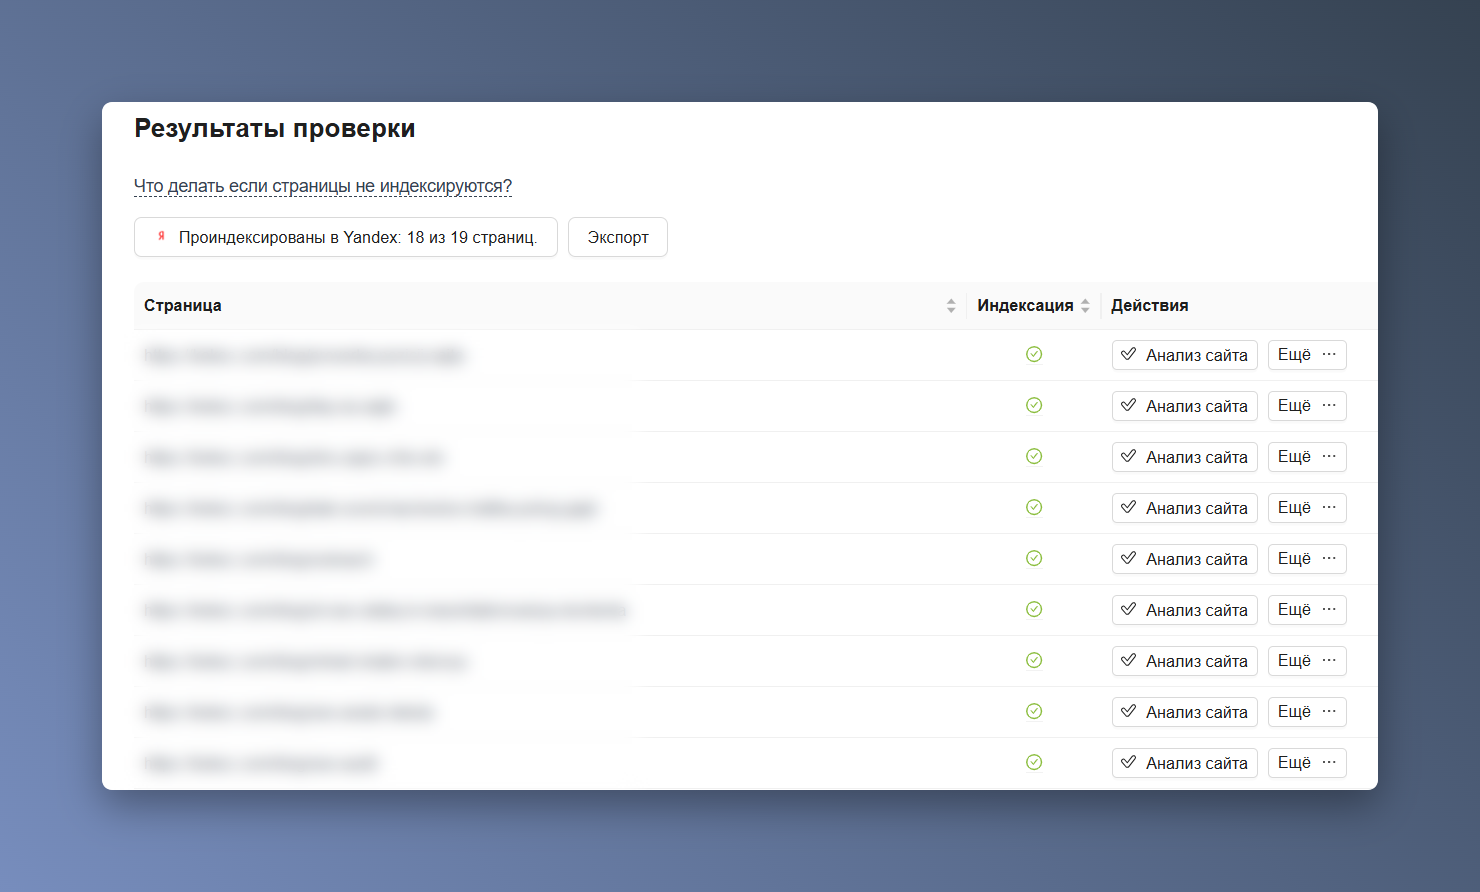Click the green indexed checkmark in the seventh row
This screenshot has height=892, width=1480.
point(1034,660)
